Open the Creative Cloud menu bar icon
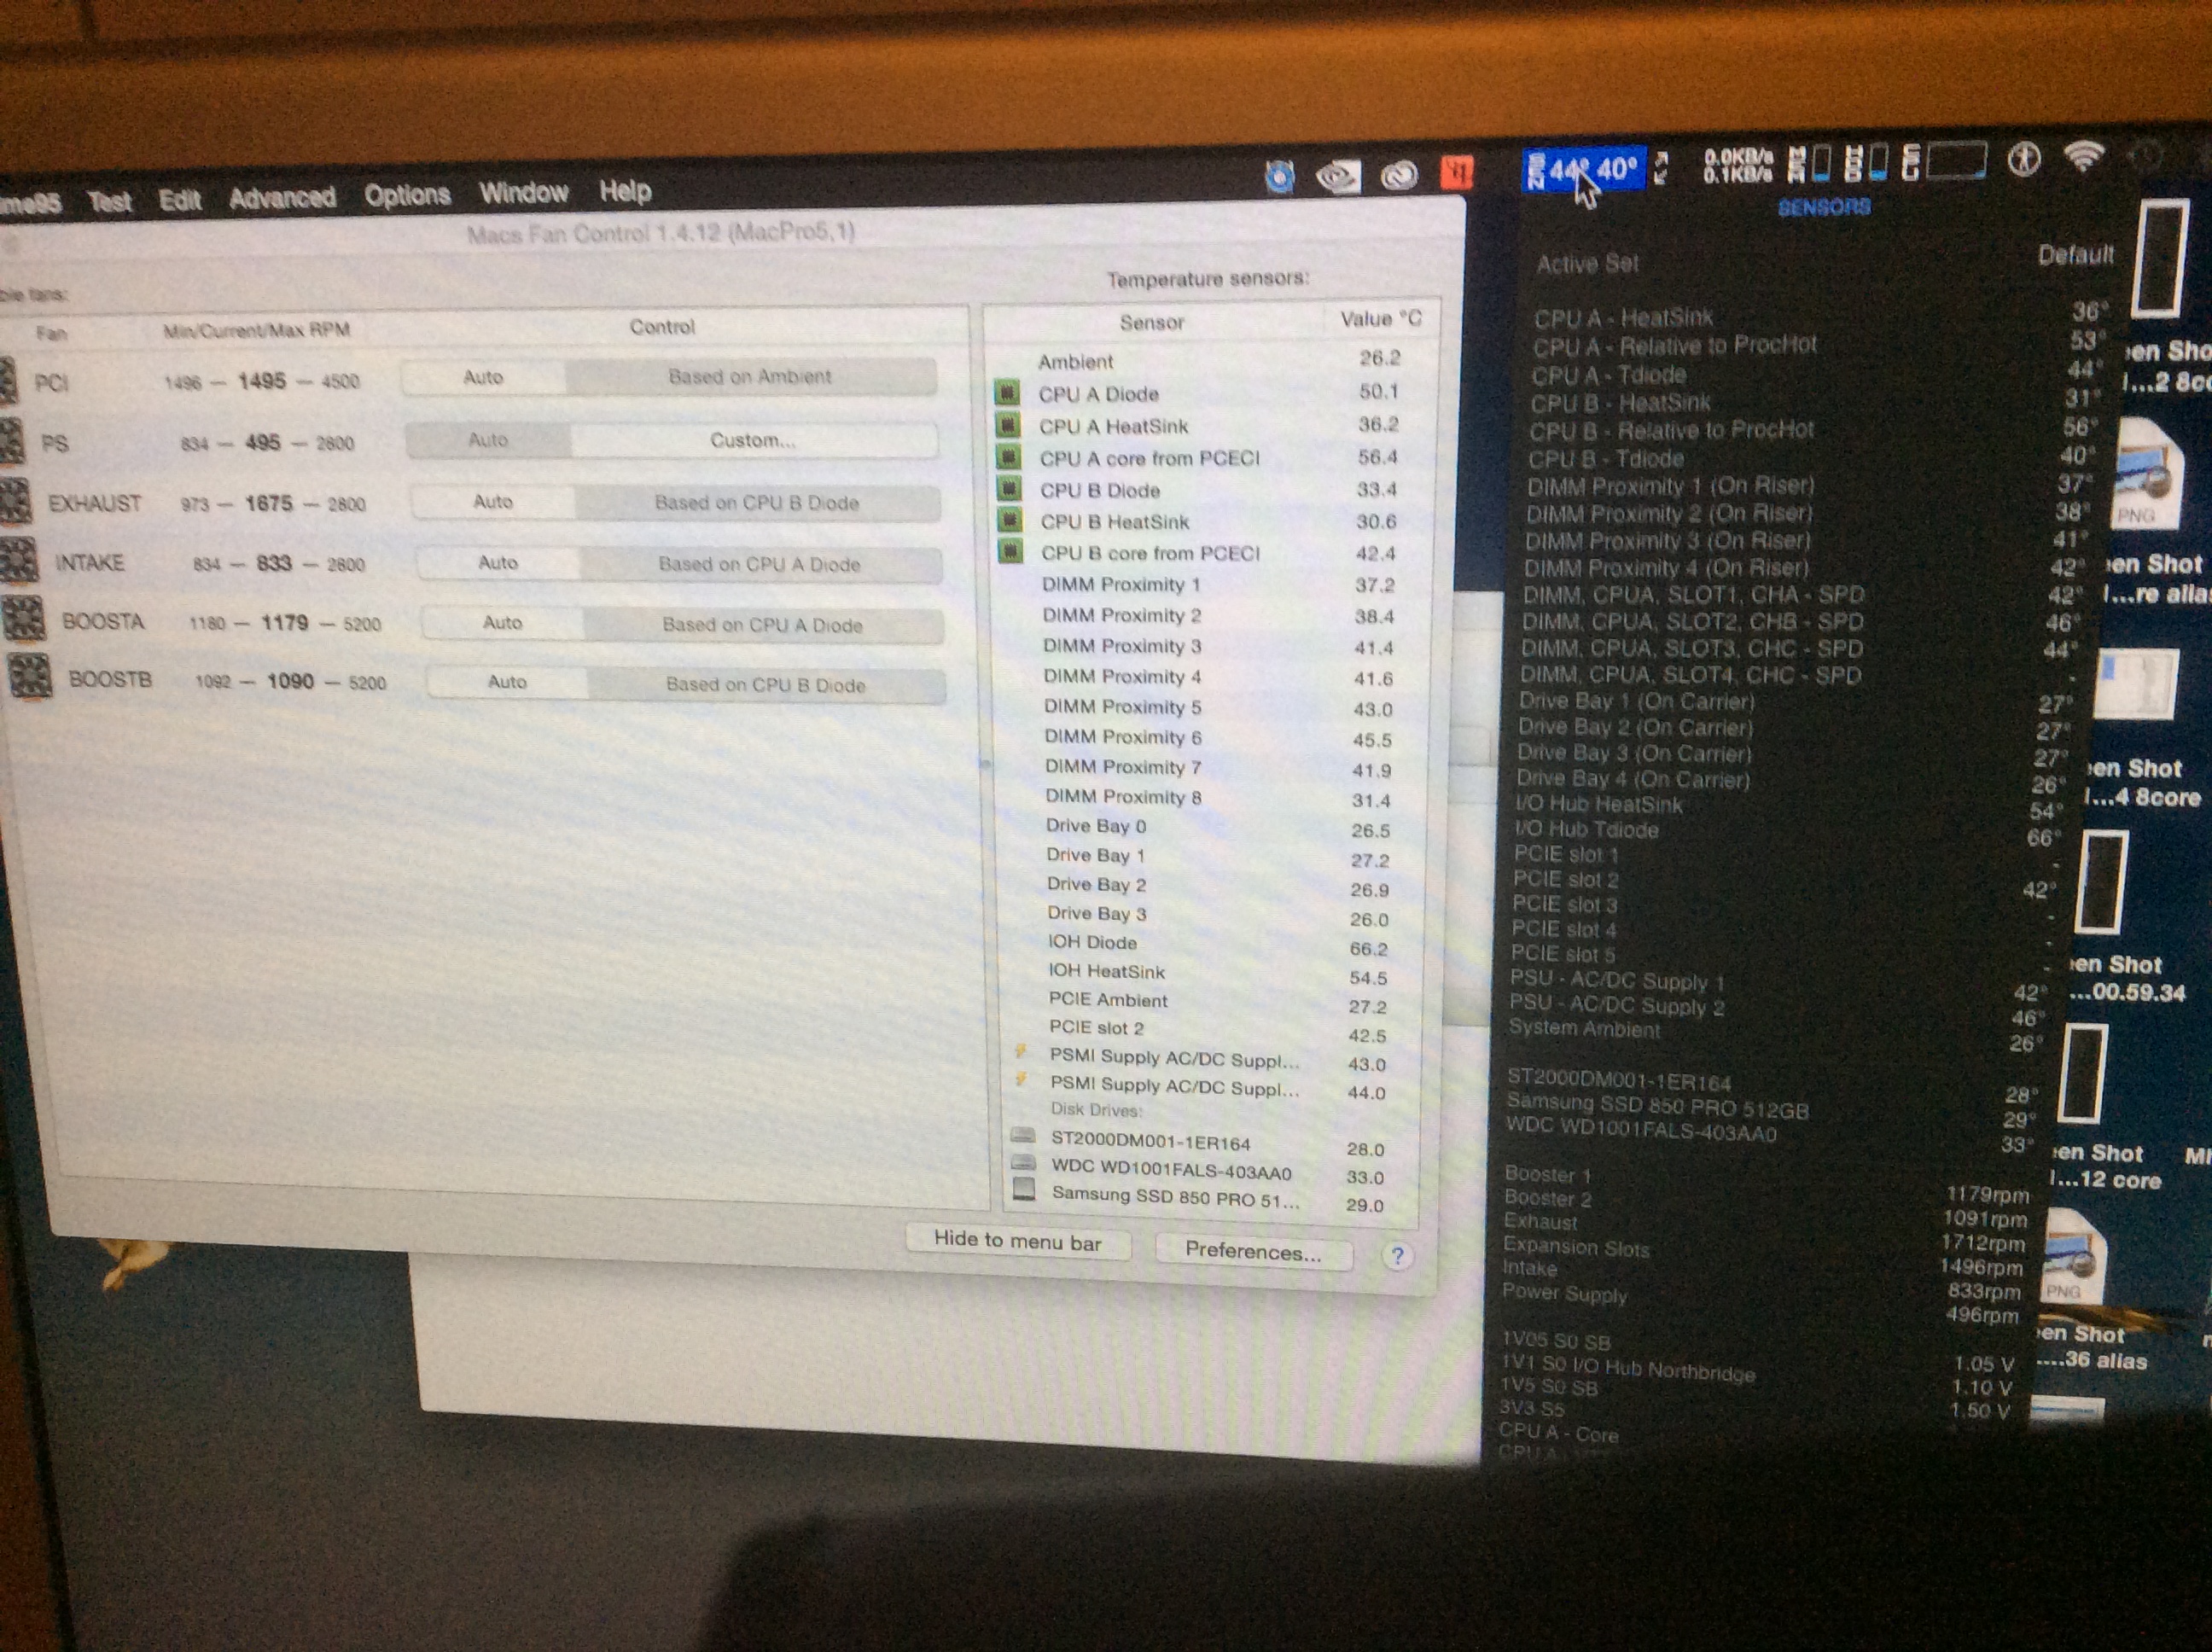 point(1399,176)
